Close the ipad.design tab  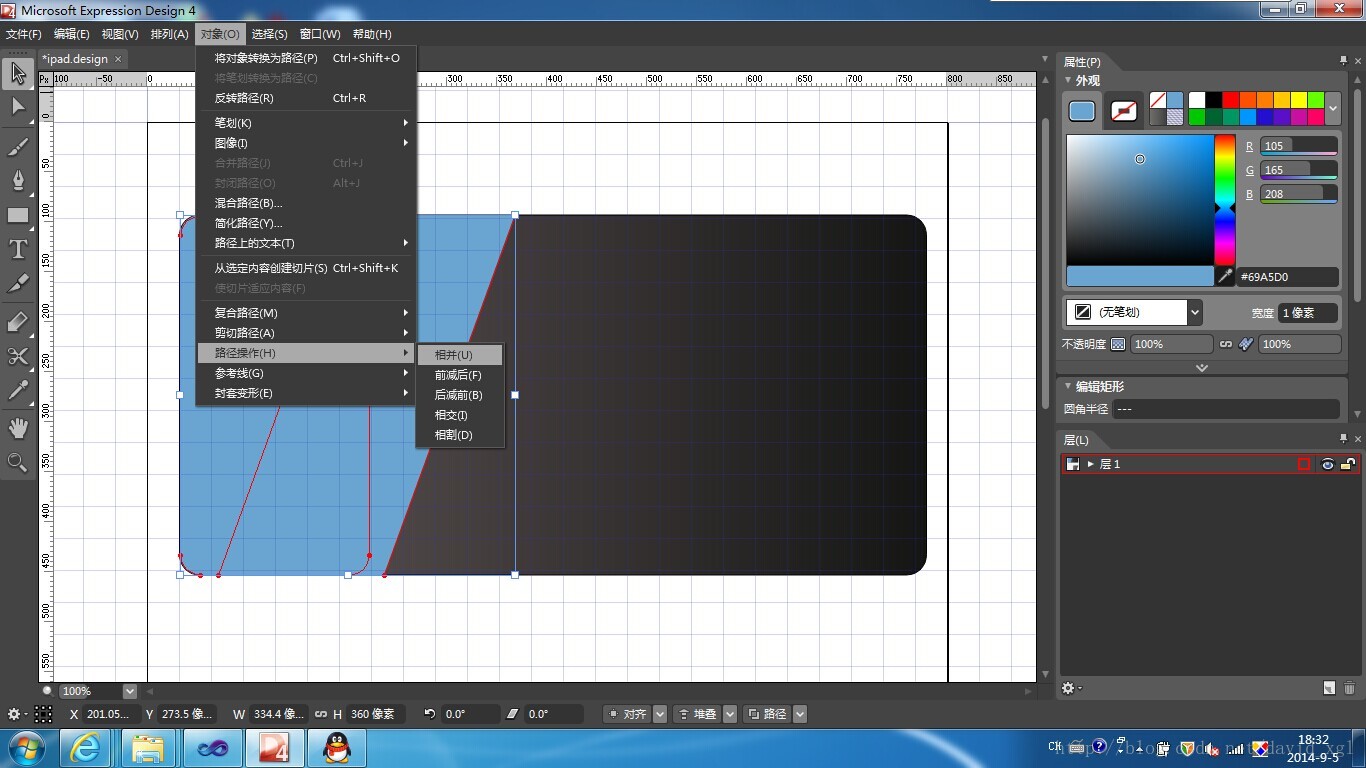coord(118,59)
